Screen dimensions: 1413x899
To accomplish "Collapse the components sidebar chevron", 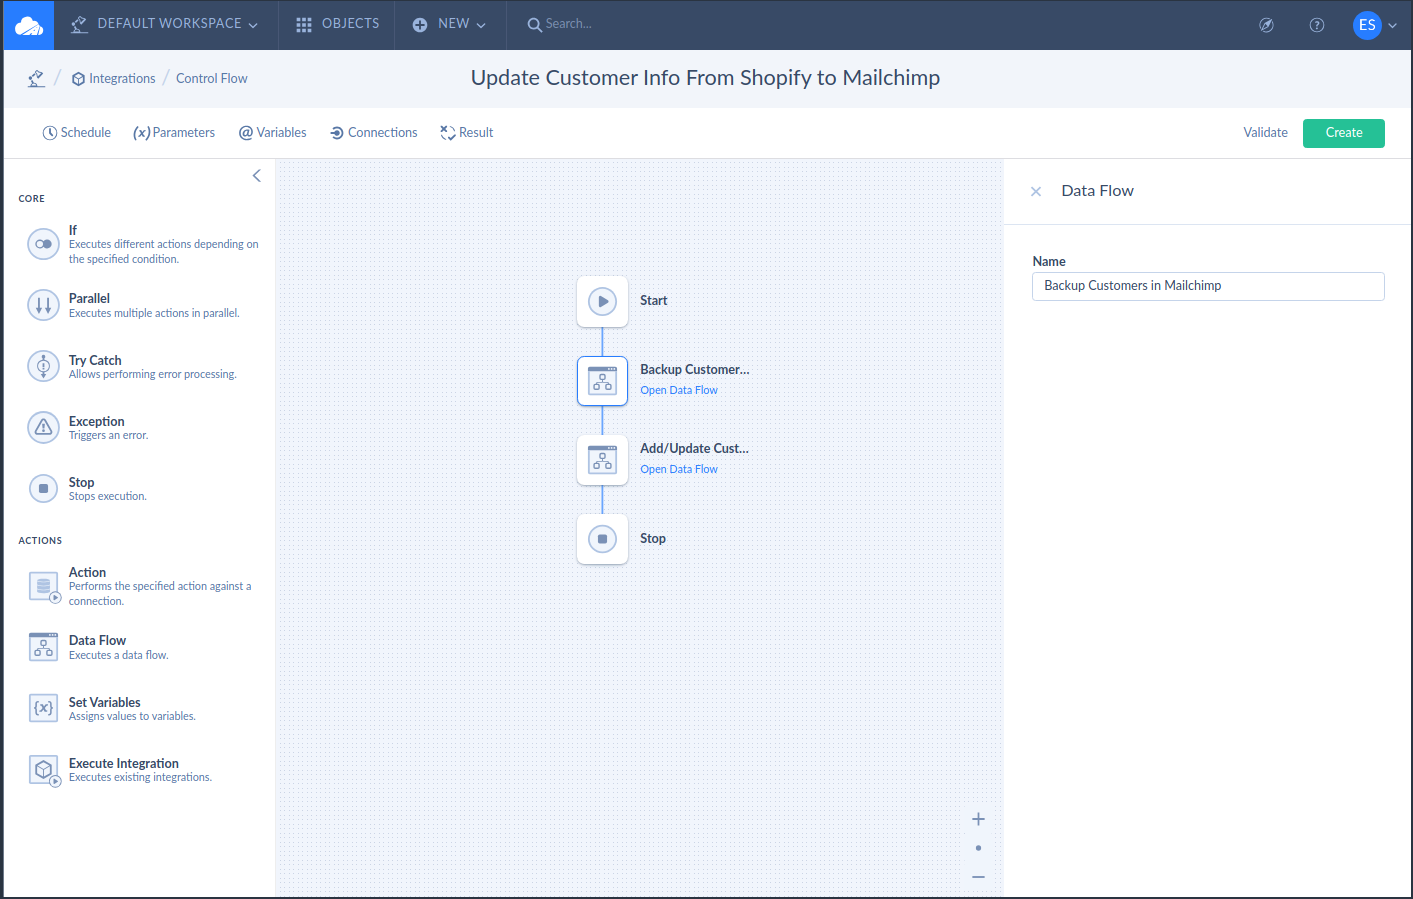I will 257,176.
